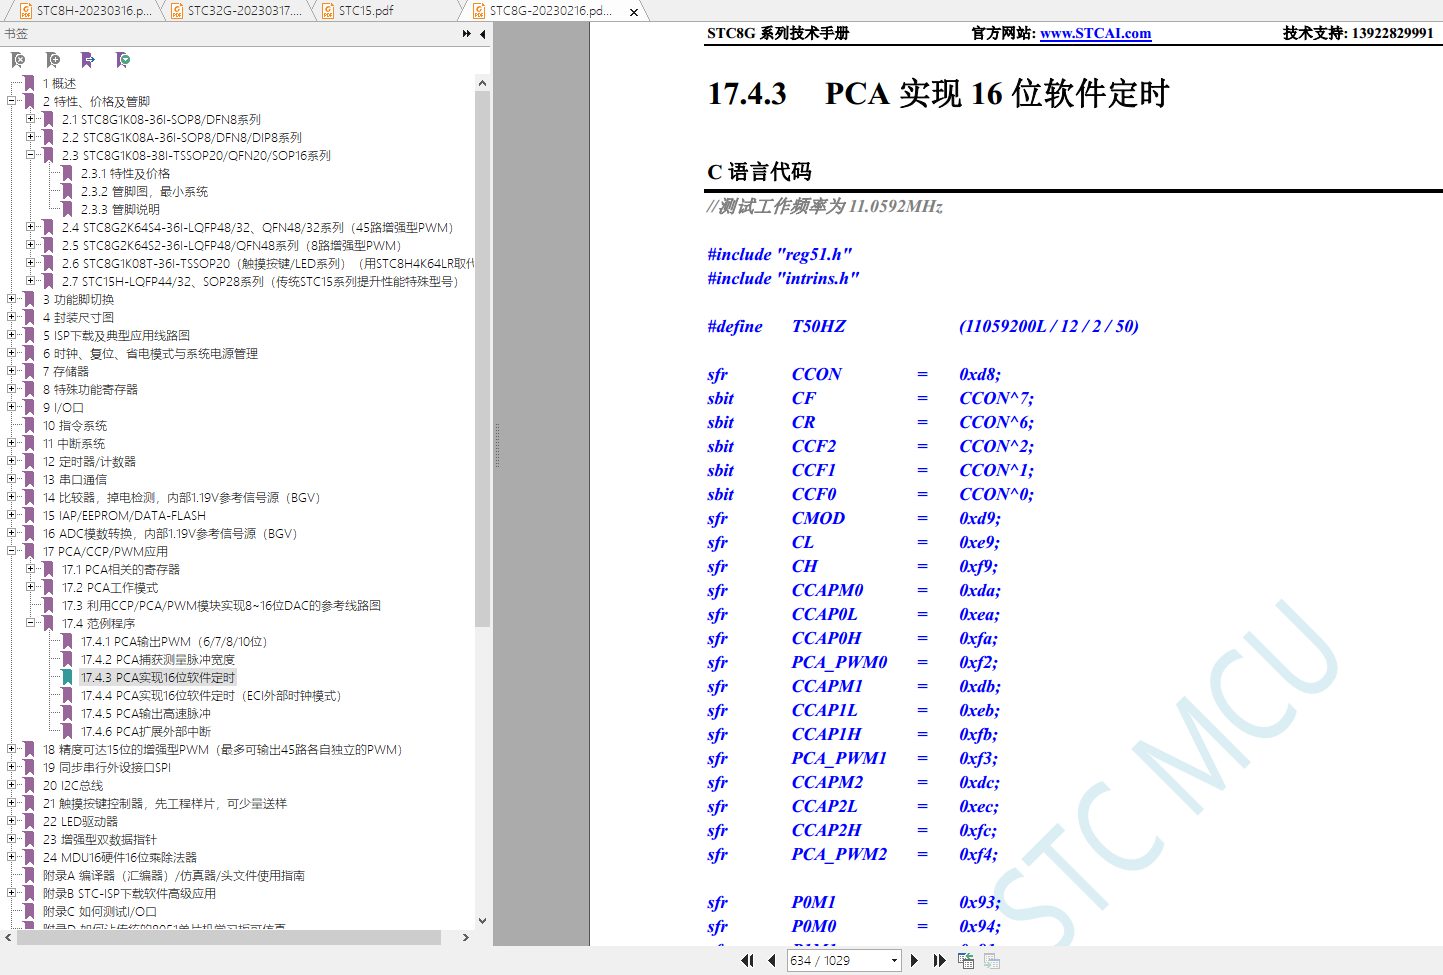The height and width of the screenshot is (975, 1443).
Task: Click the delete bookmark icon in bookmarks toolbar
Action: click(18, 60)
